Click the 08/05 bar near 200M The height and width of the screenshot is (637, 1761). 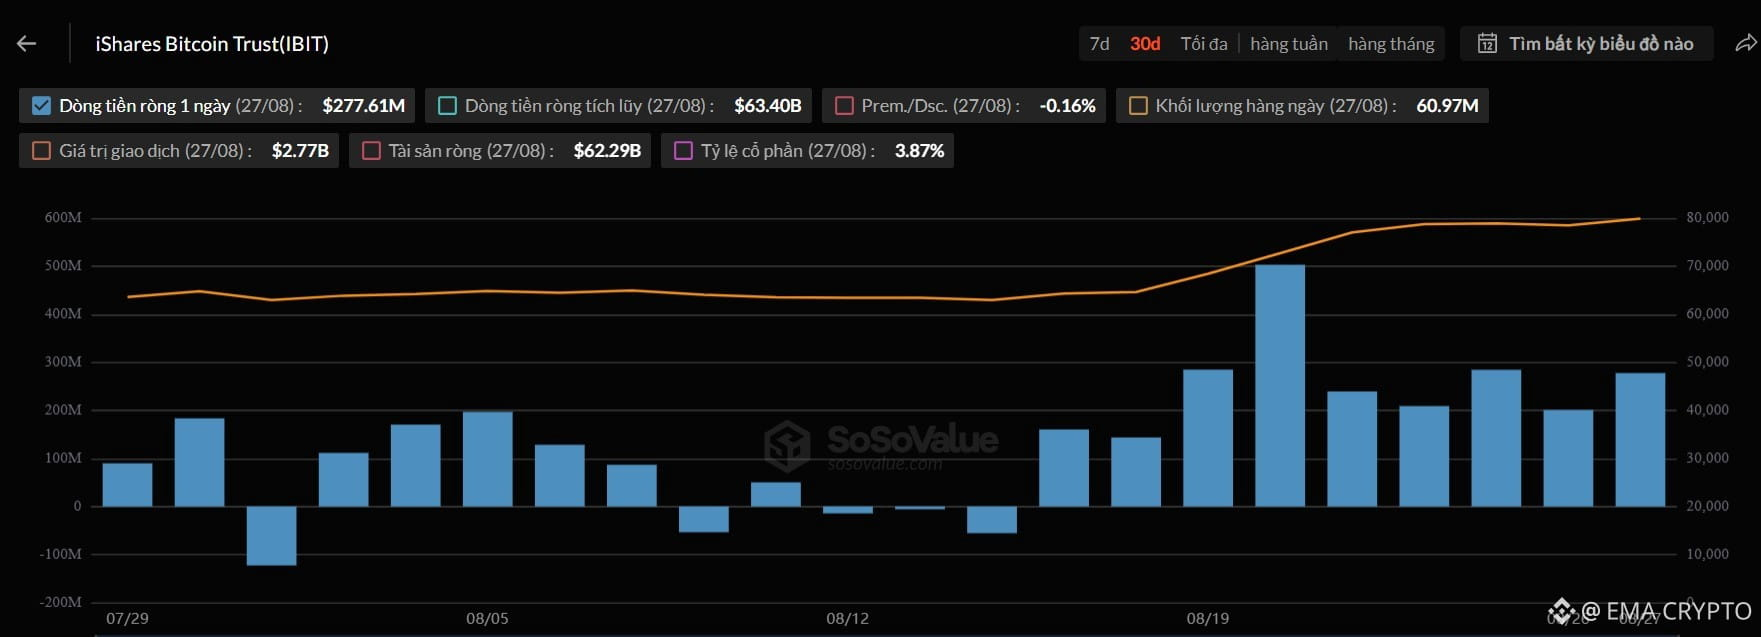[487, 458]
